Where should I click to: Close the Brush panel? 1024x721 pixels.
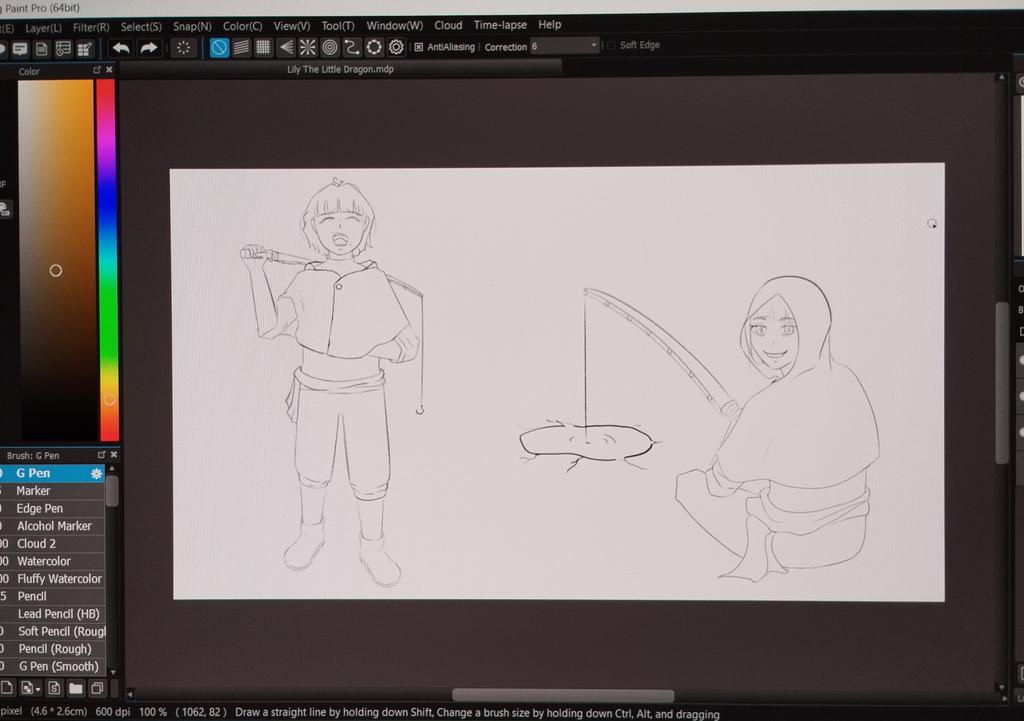tap(114, 455)
